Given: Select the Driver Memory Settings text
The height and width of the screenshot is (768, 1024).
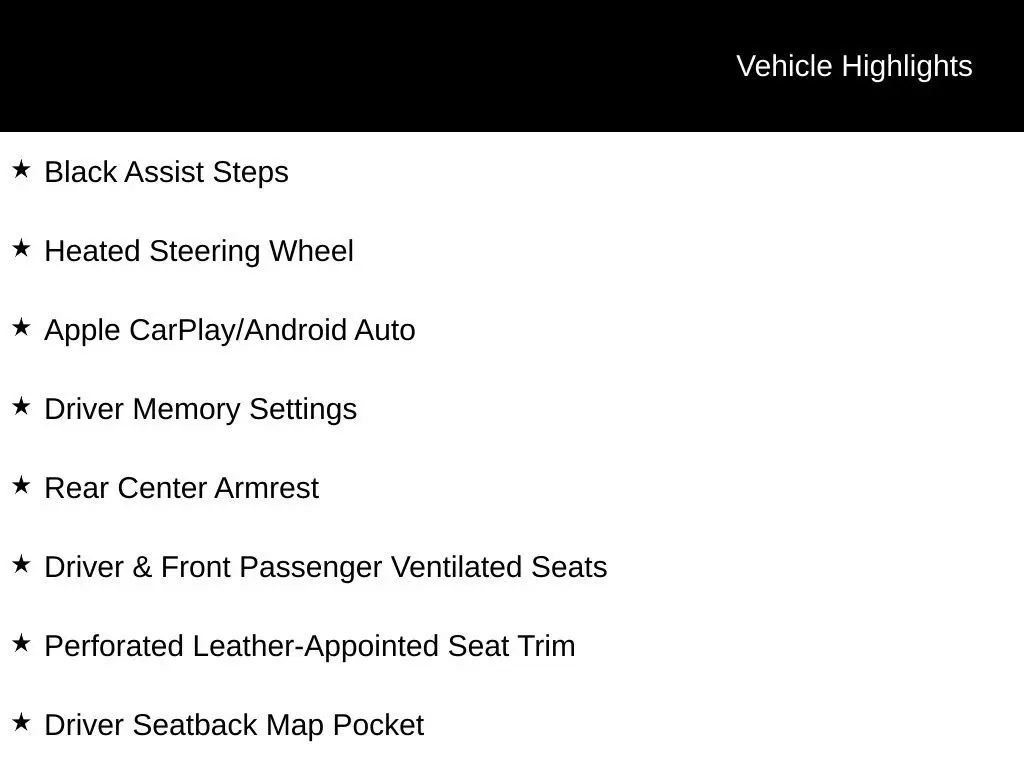Looking at the screenshot, I should tap(200, 409).
